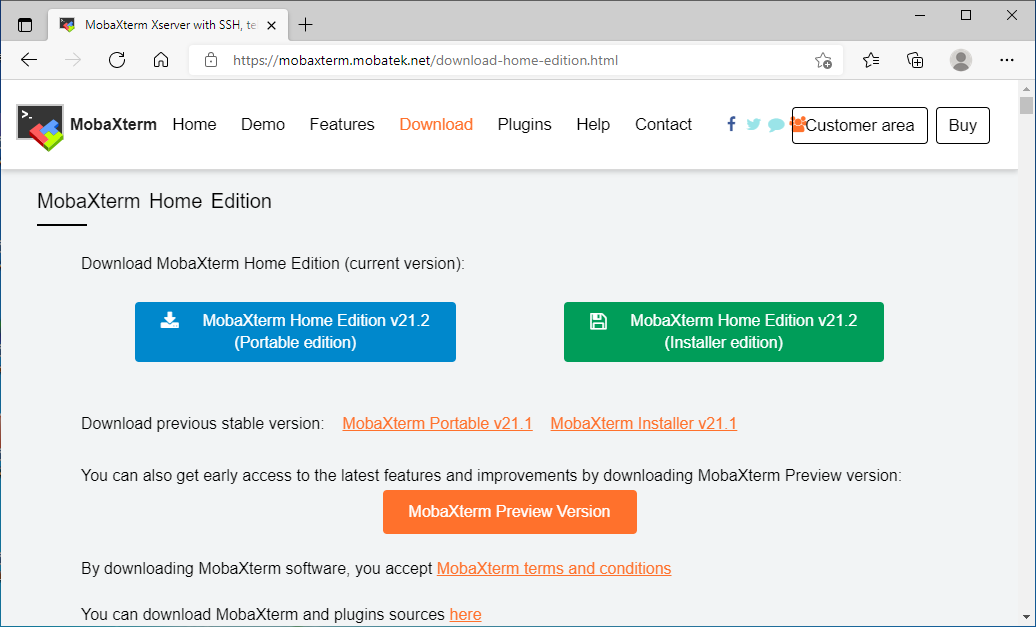
Task: Click the speech bubble chat icon
Action: (776, 125)
